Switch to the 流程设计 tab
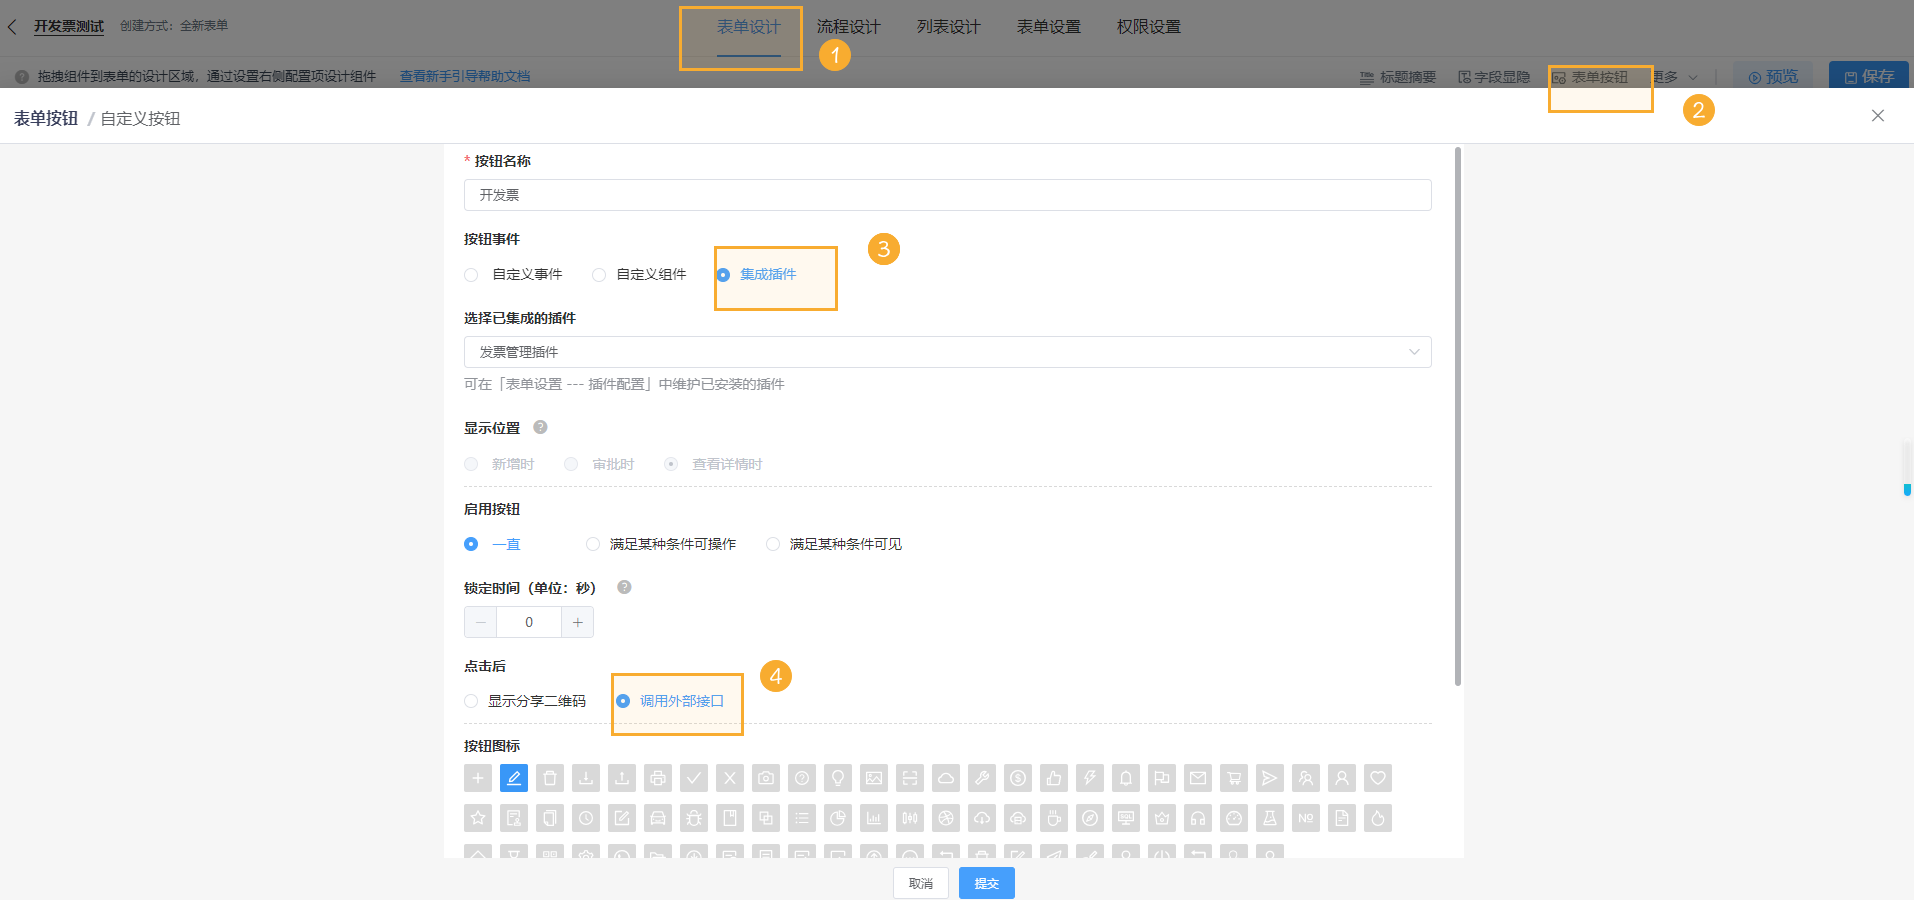The width and height of the screenshot is (1914, 900). click(x=849, y=26)
